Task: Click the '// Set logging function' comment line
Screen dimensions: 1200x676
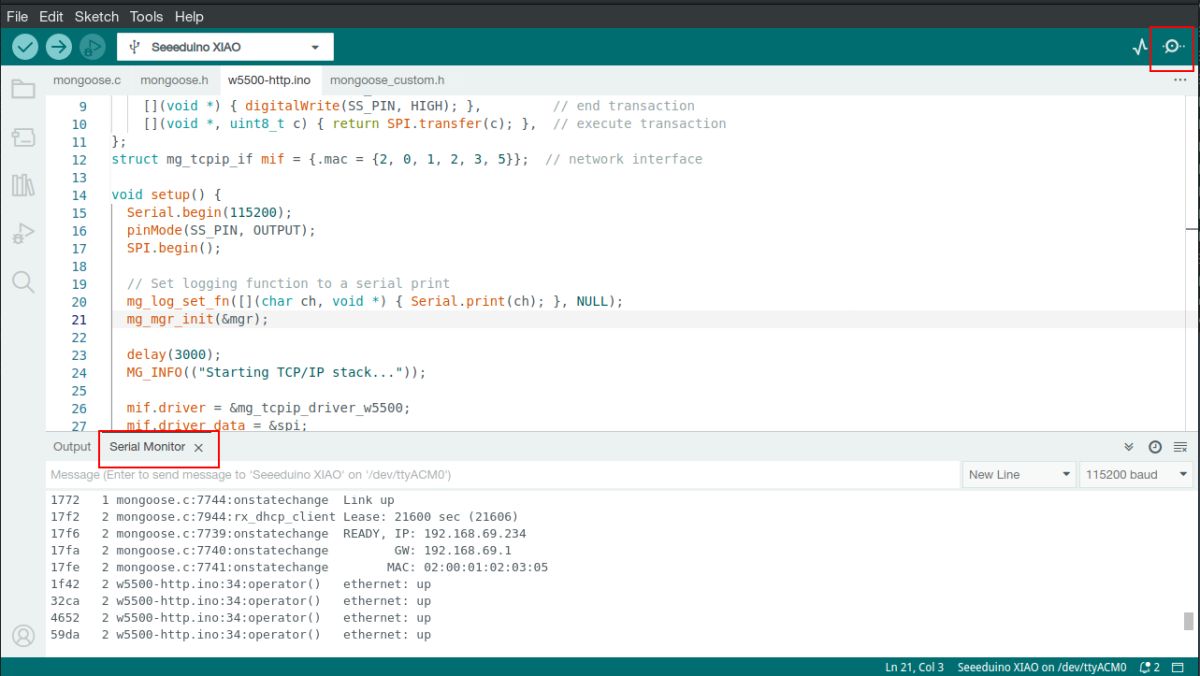Action: (288, 283)
